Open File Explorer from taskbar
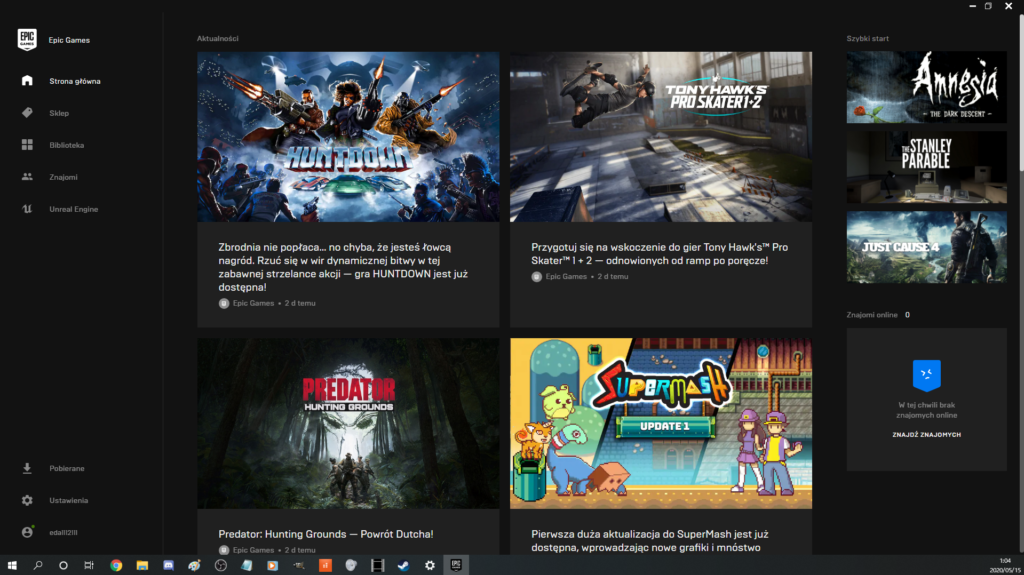The width and height of the screenshot is (1024, 575). [142, 565]
